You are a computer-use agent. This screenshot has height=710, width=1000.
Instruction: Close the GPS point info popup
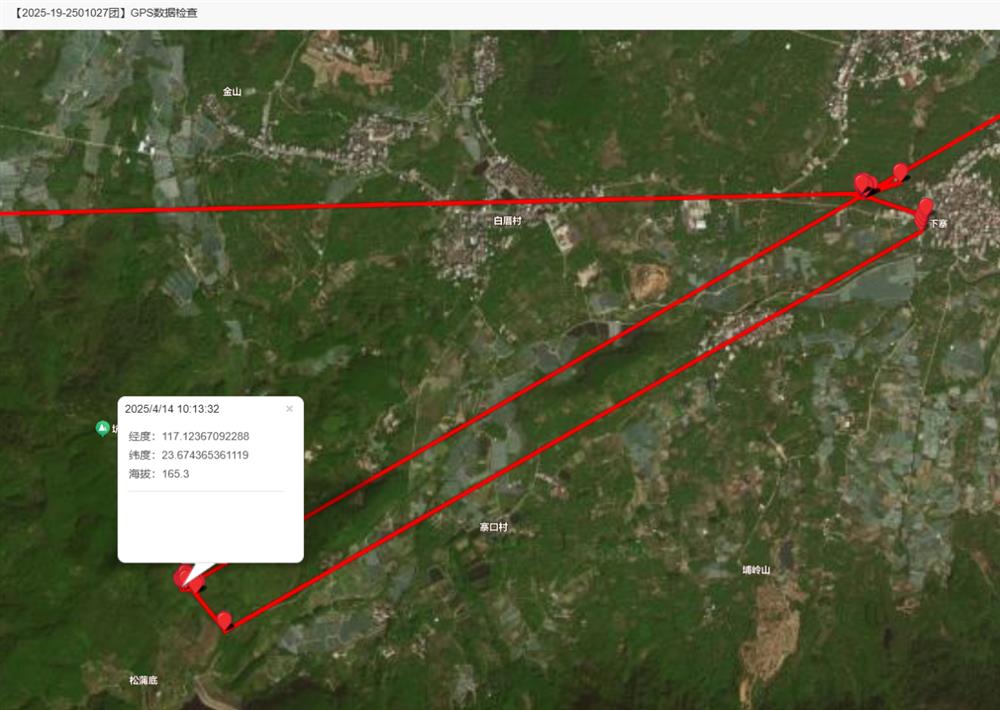(x=289, y=409)
